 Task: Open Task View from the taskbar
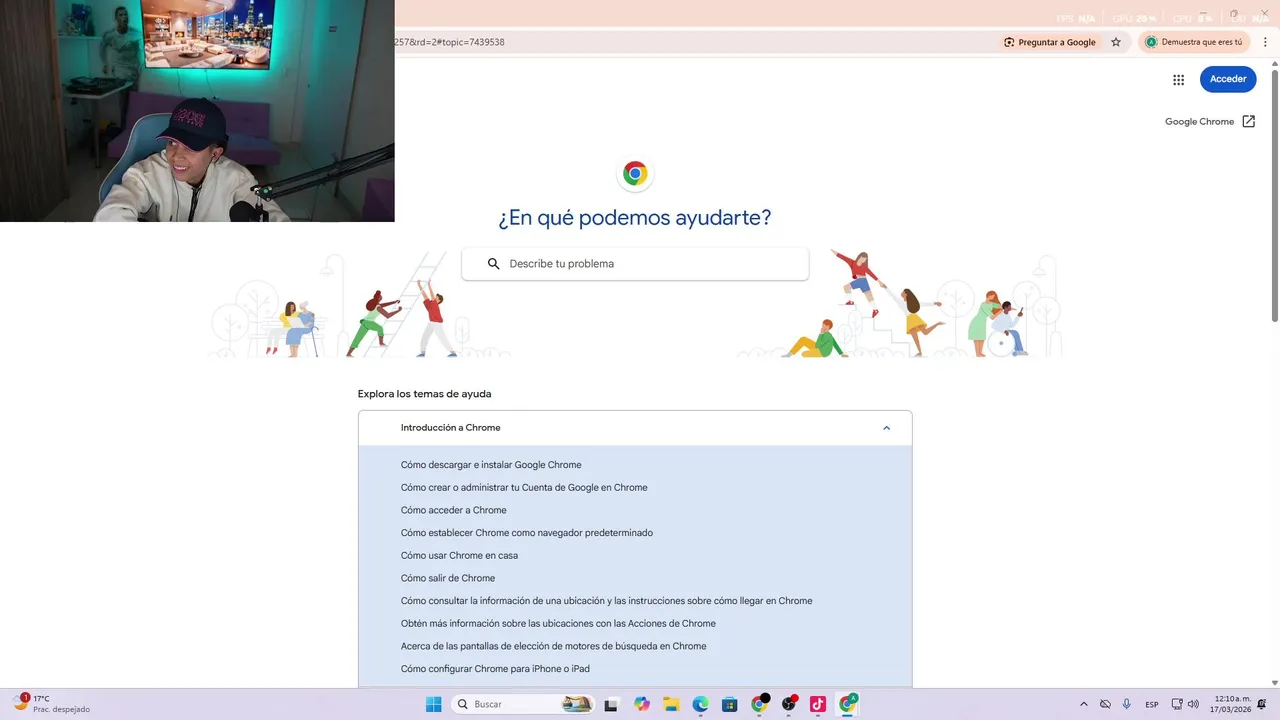coord(612,704)
